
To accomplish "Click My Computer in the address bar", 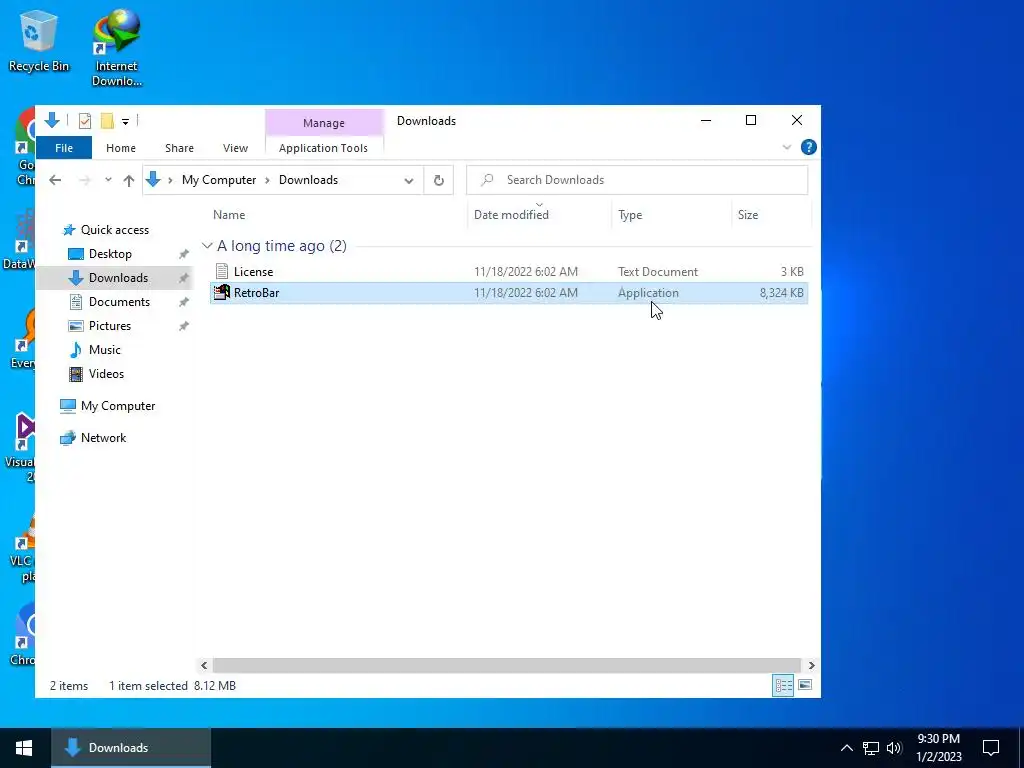I will pyautogui.click(x=219, y=180).
